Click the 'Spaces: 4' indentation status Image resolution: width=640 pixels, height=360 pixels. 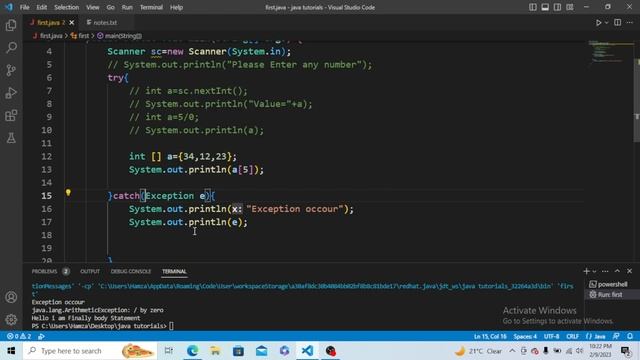coord(525,336)
